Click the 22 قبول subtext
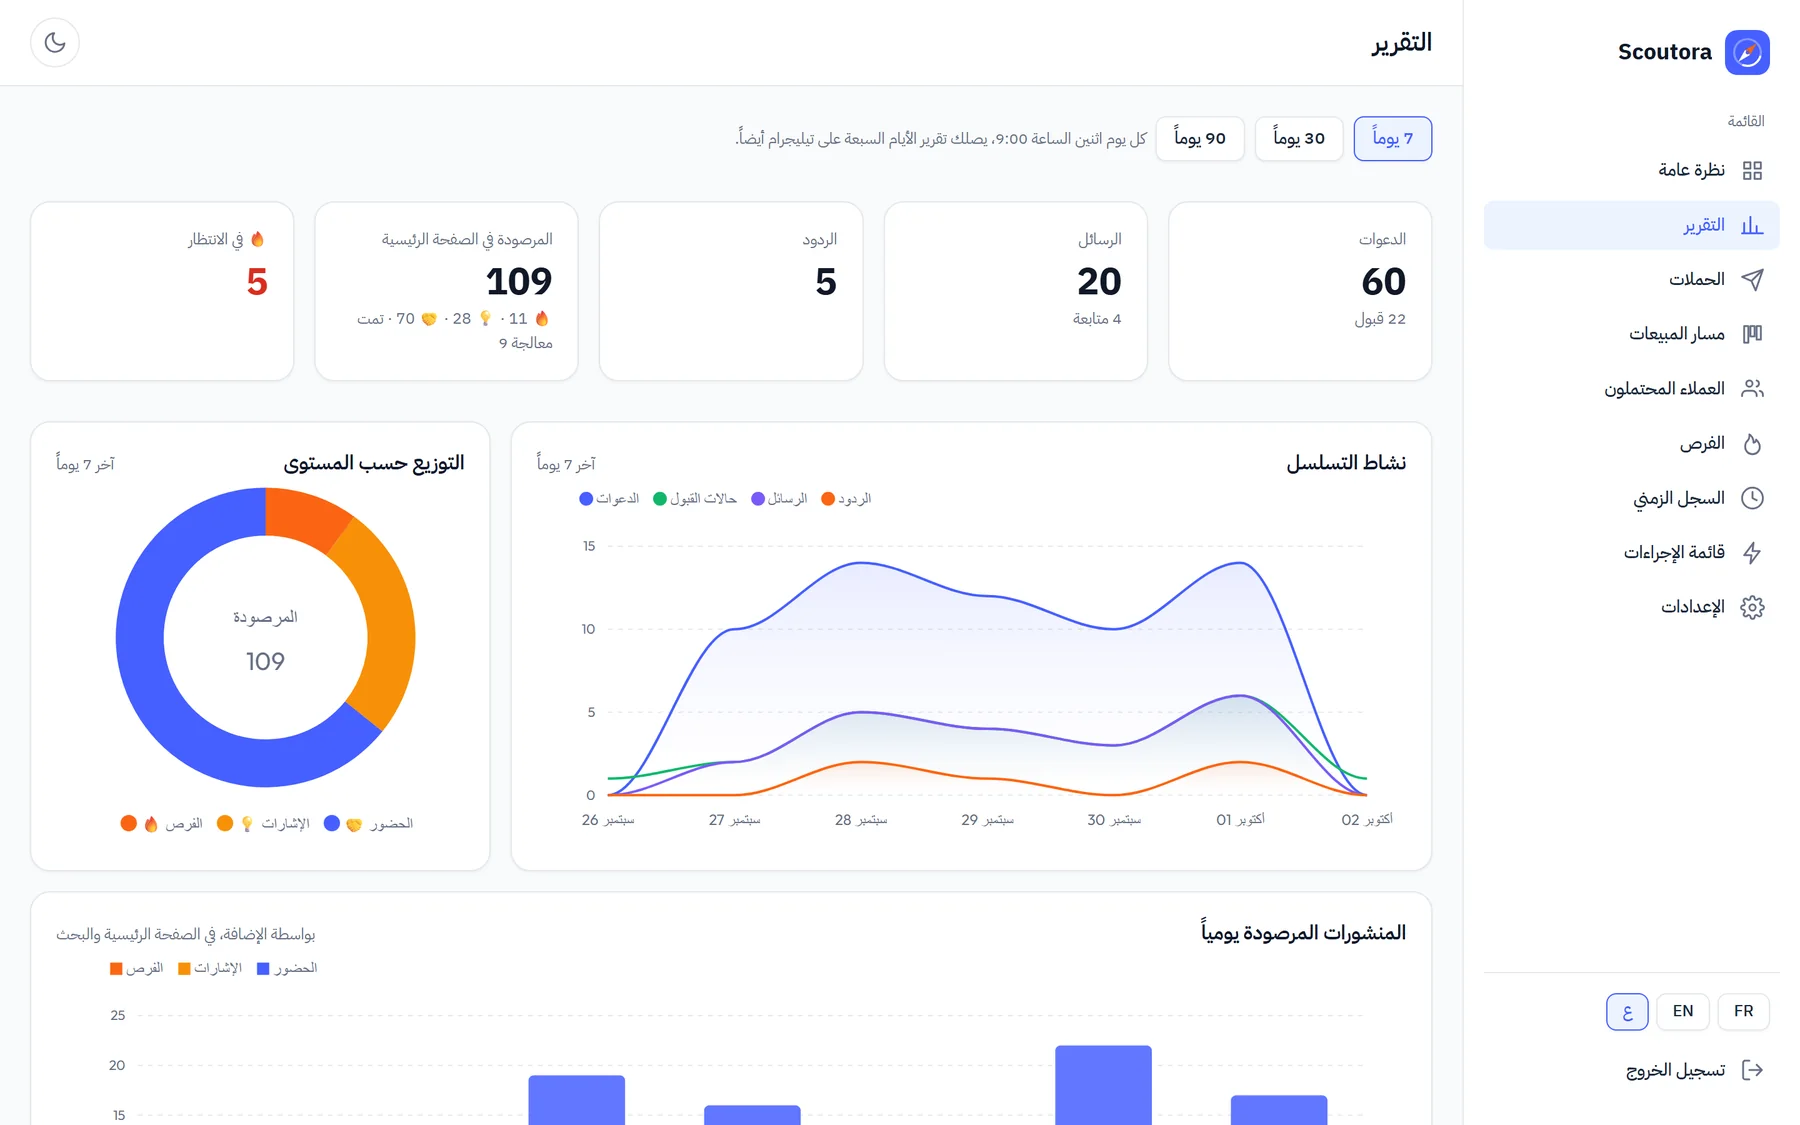1800x1125 pixels. pyautogui.click(x=1381, y=320)
